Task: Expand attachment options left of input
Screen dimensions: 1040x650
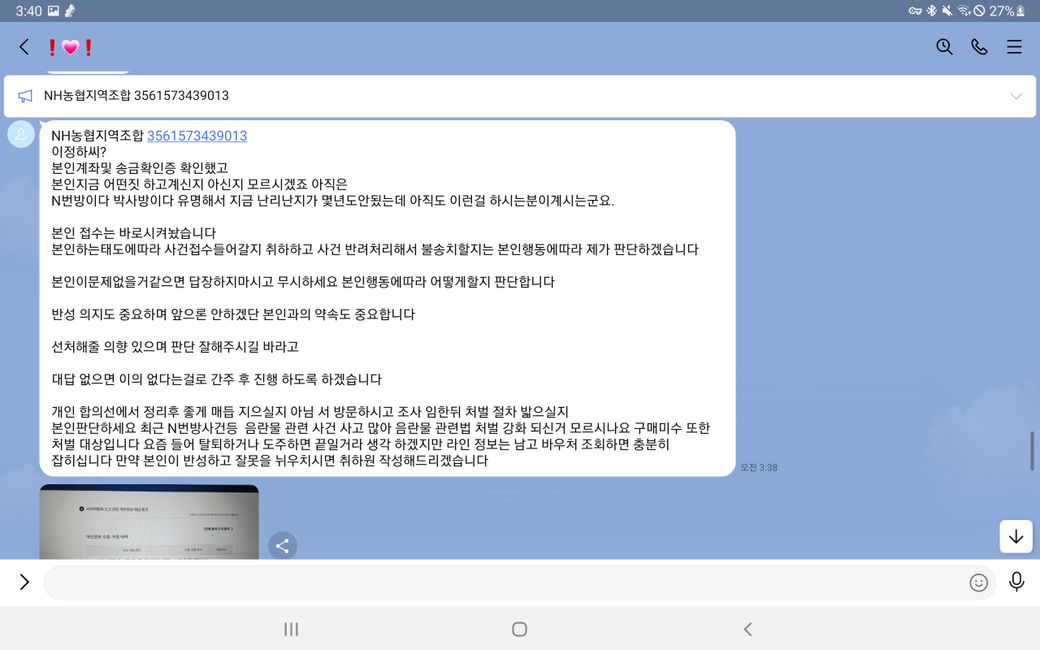Action: 24,582
